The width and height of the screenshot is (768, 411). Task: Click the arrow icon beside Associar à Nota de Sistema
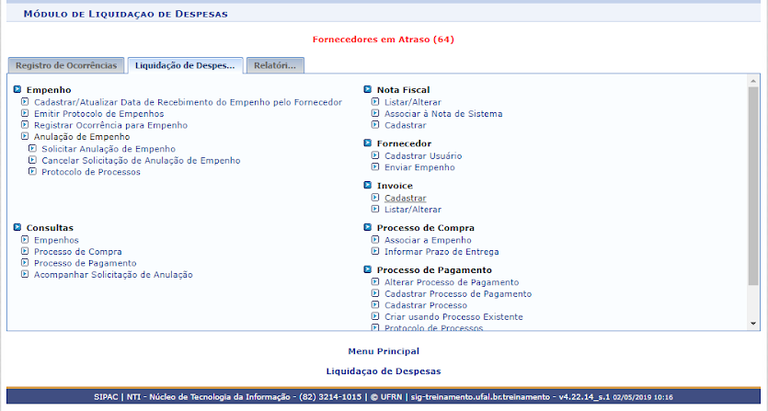[375, 113]
